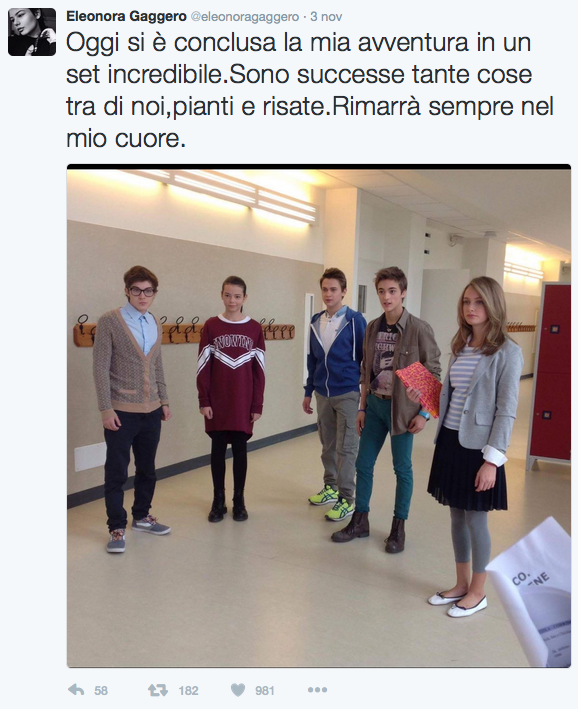Retweet this post using the retweet icon
Screen dimensions: 578x709
coord(158,690)
